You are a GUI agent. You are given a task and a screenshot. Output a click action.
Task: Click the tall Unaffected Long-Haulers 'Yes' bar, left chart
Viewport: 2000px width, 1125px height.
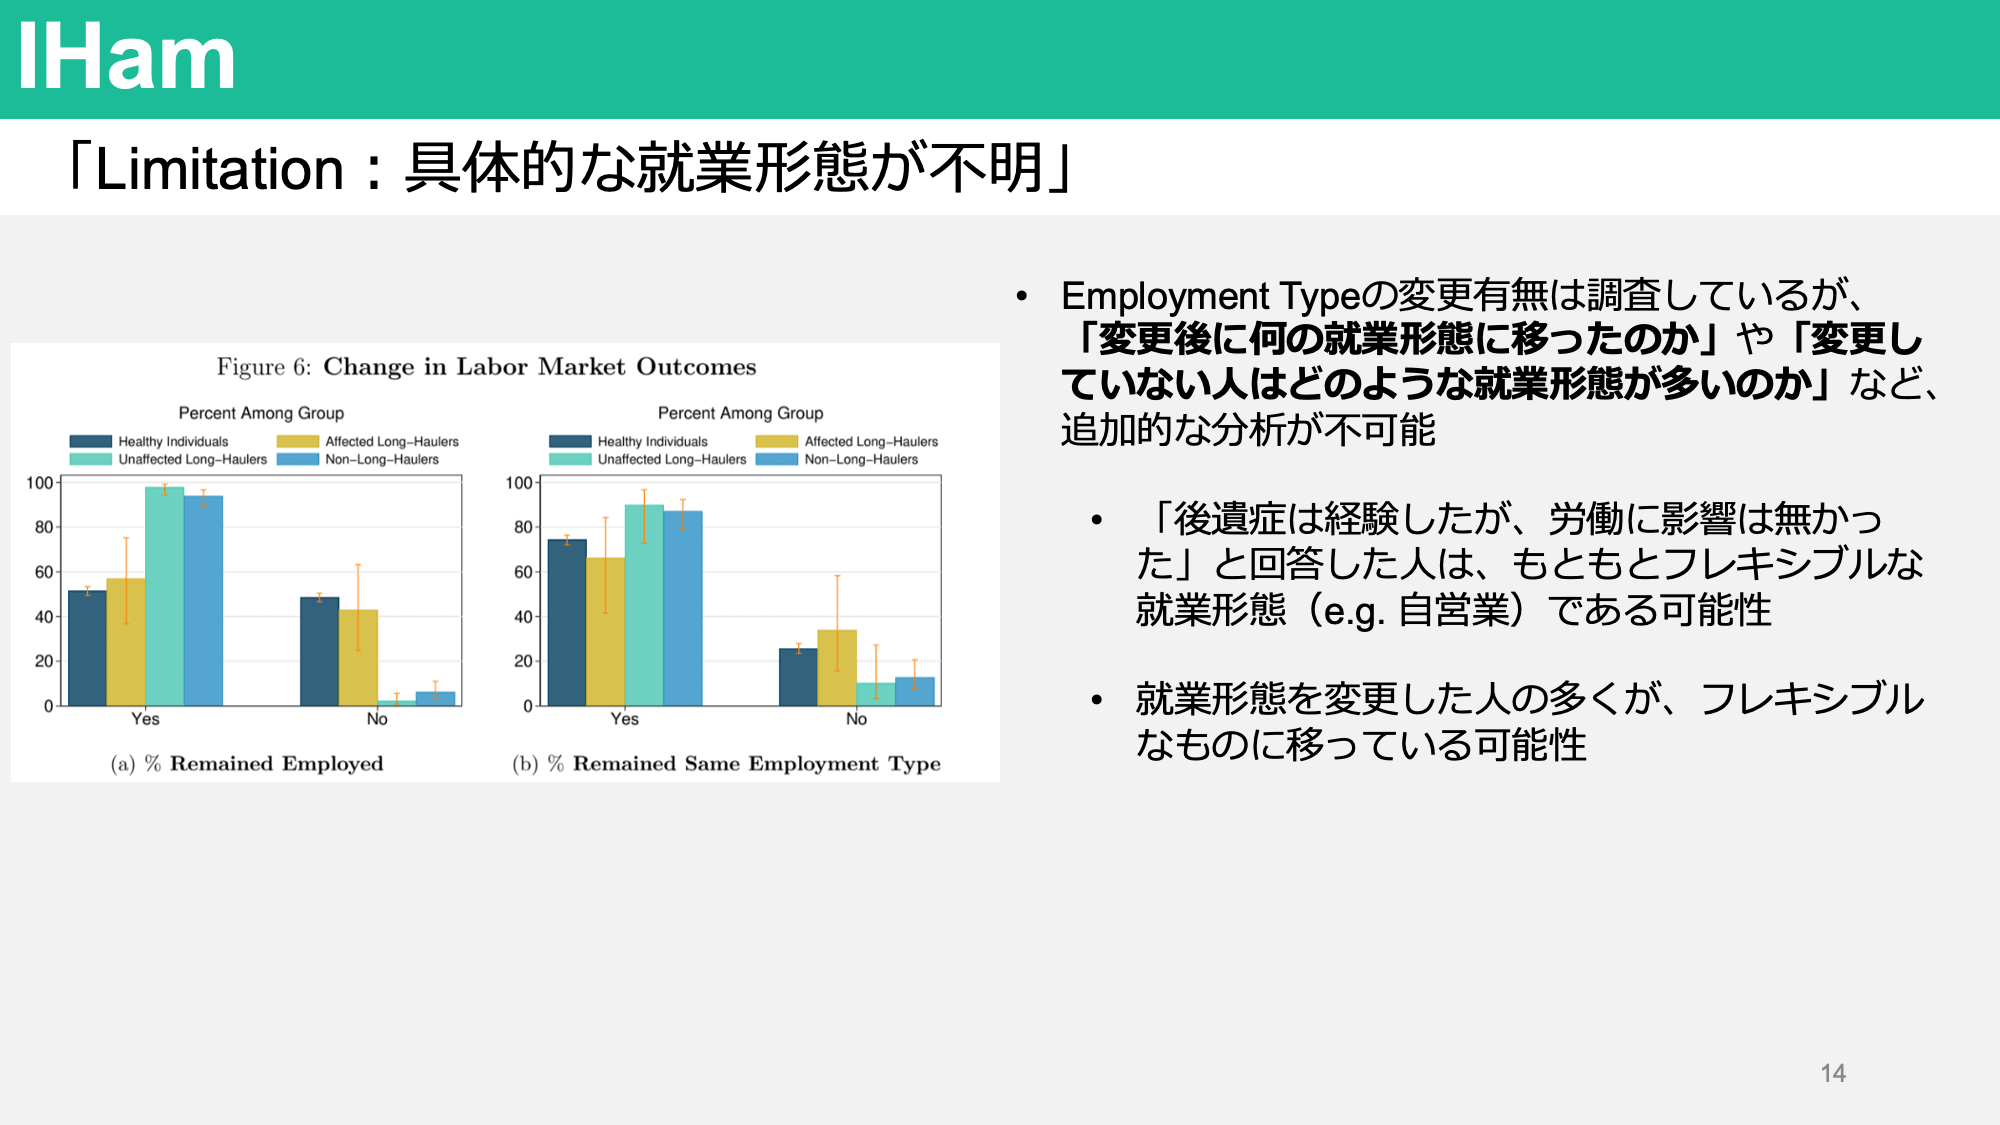(x=164, y=596)
